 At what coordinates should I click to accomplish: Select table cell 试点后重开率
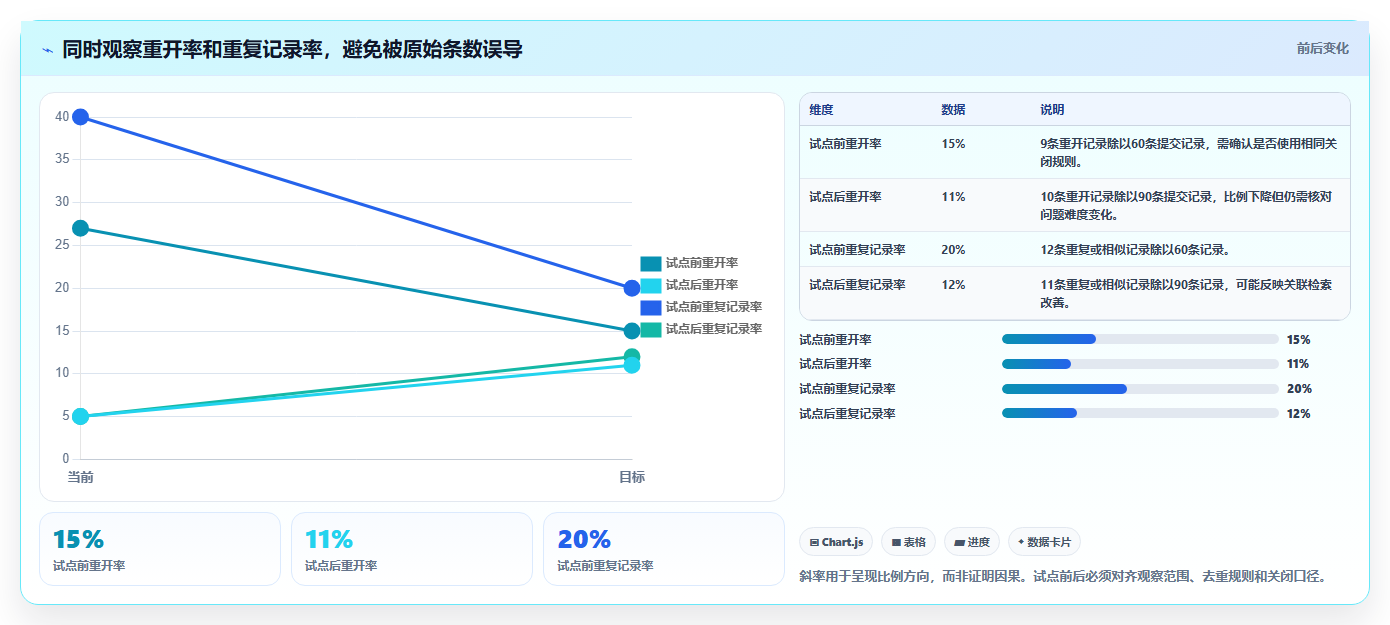point(845,197)
